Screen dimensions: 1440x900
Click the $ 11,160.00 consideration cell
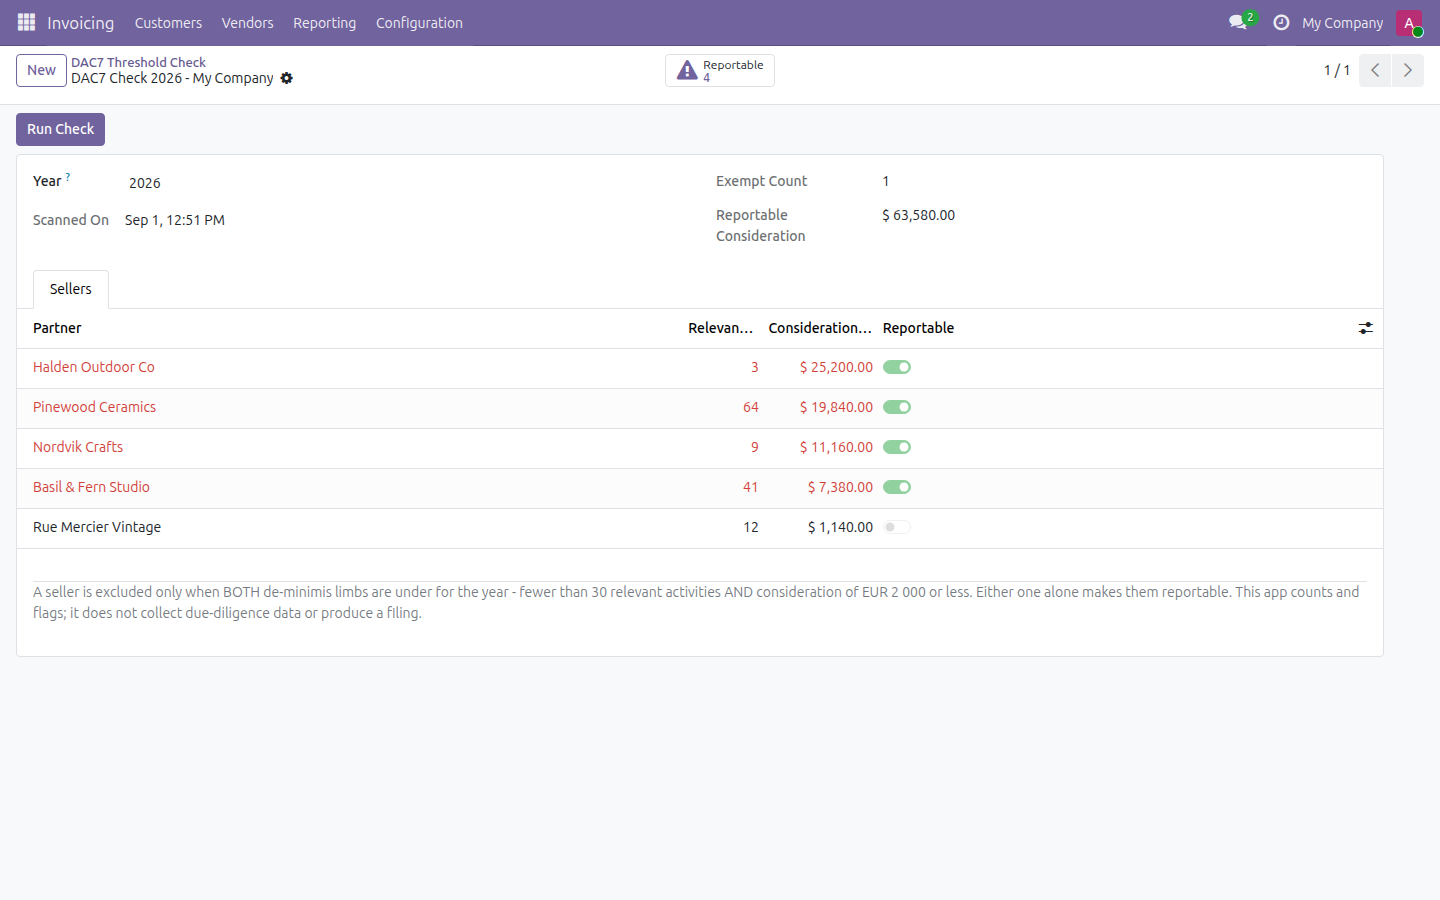836,447
